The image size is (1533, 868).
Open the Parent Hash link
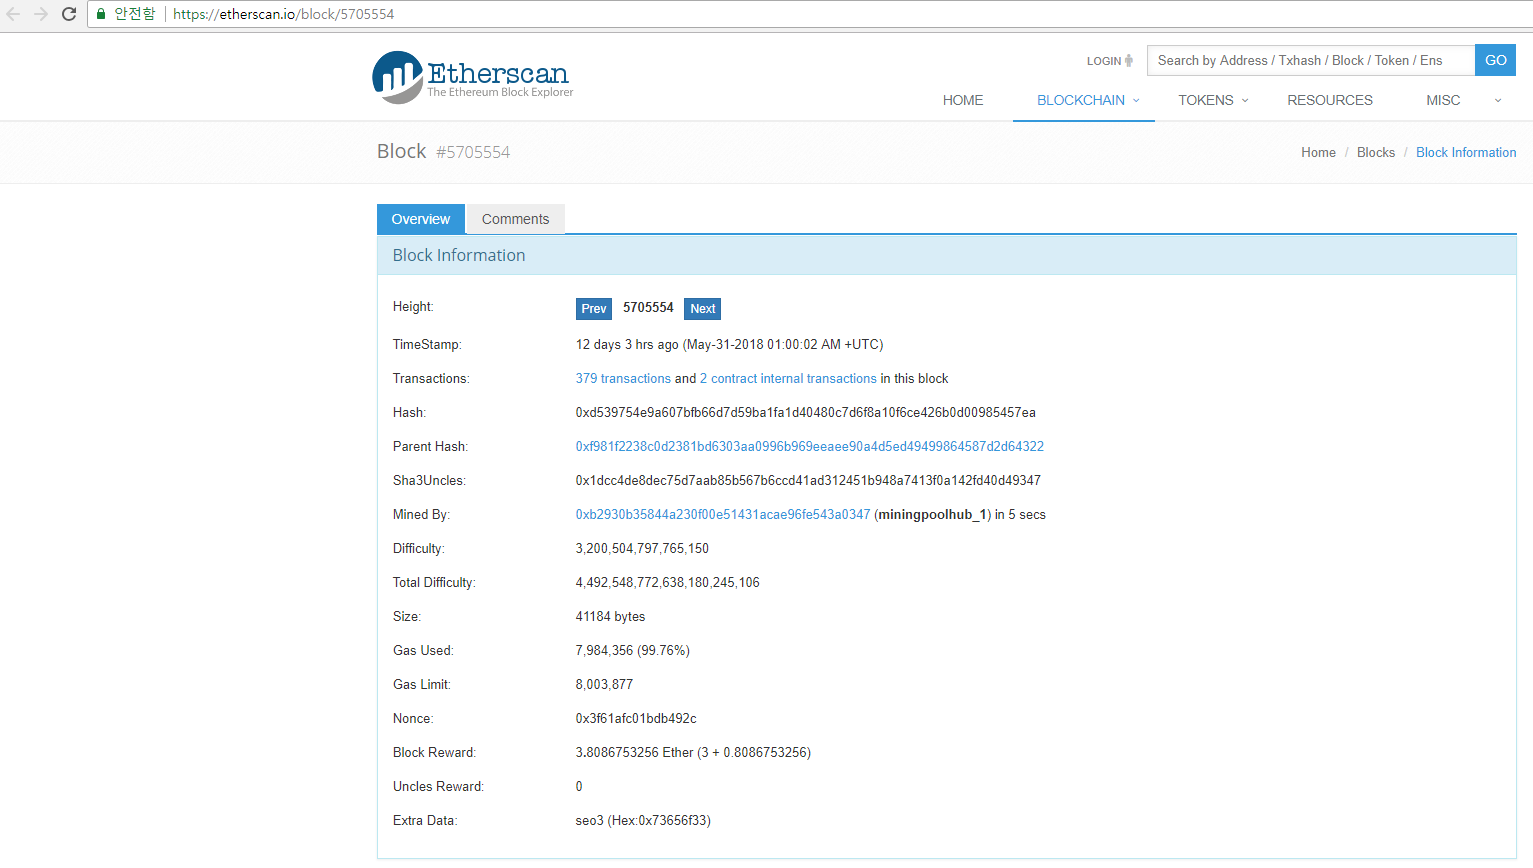pos(810,447)
